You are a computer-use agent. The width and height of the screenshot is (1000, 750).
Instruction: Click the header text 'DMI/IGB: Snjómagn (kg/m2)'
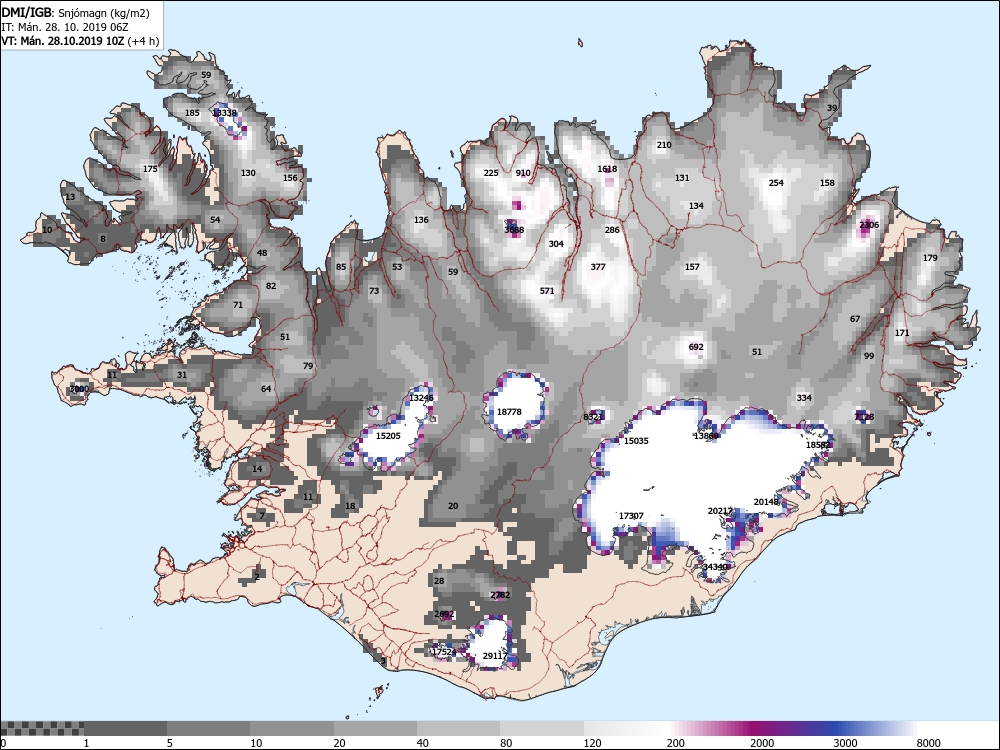76,13
